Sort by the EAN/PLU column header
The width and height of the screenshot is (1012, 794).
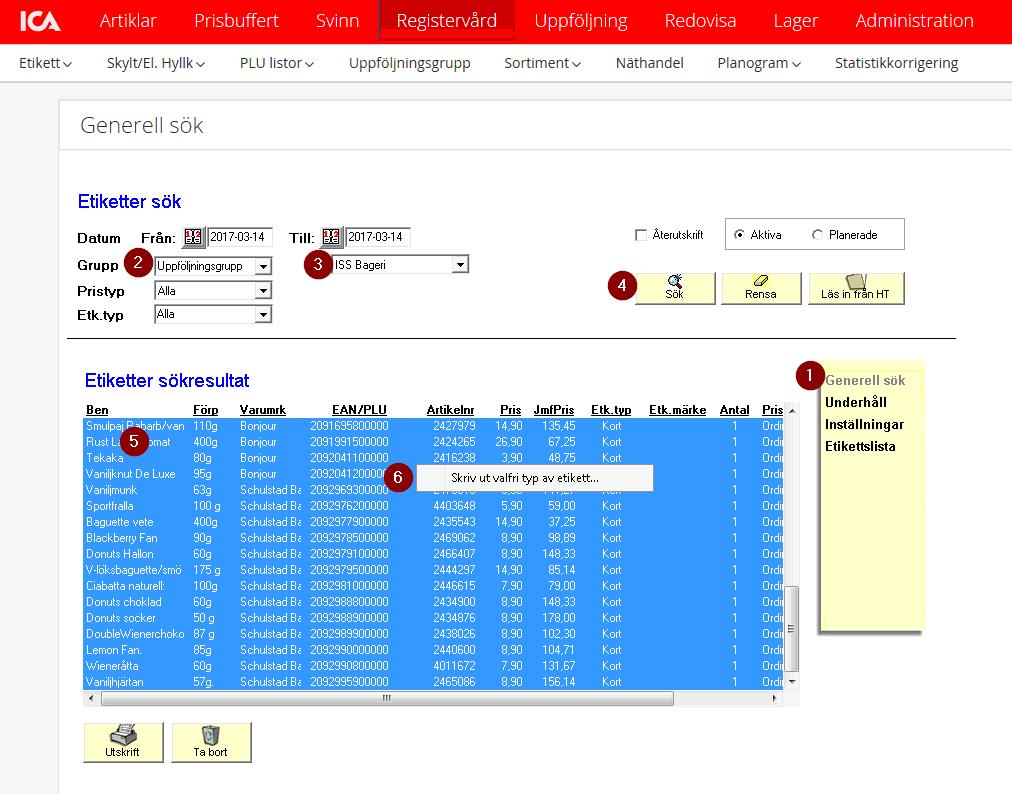pyautogui.click(x=359, y=410)
